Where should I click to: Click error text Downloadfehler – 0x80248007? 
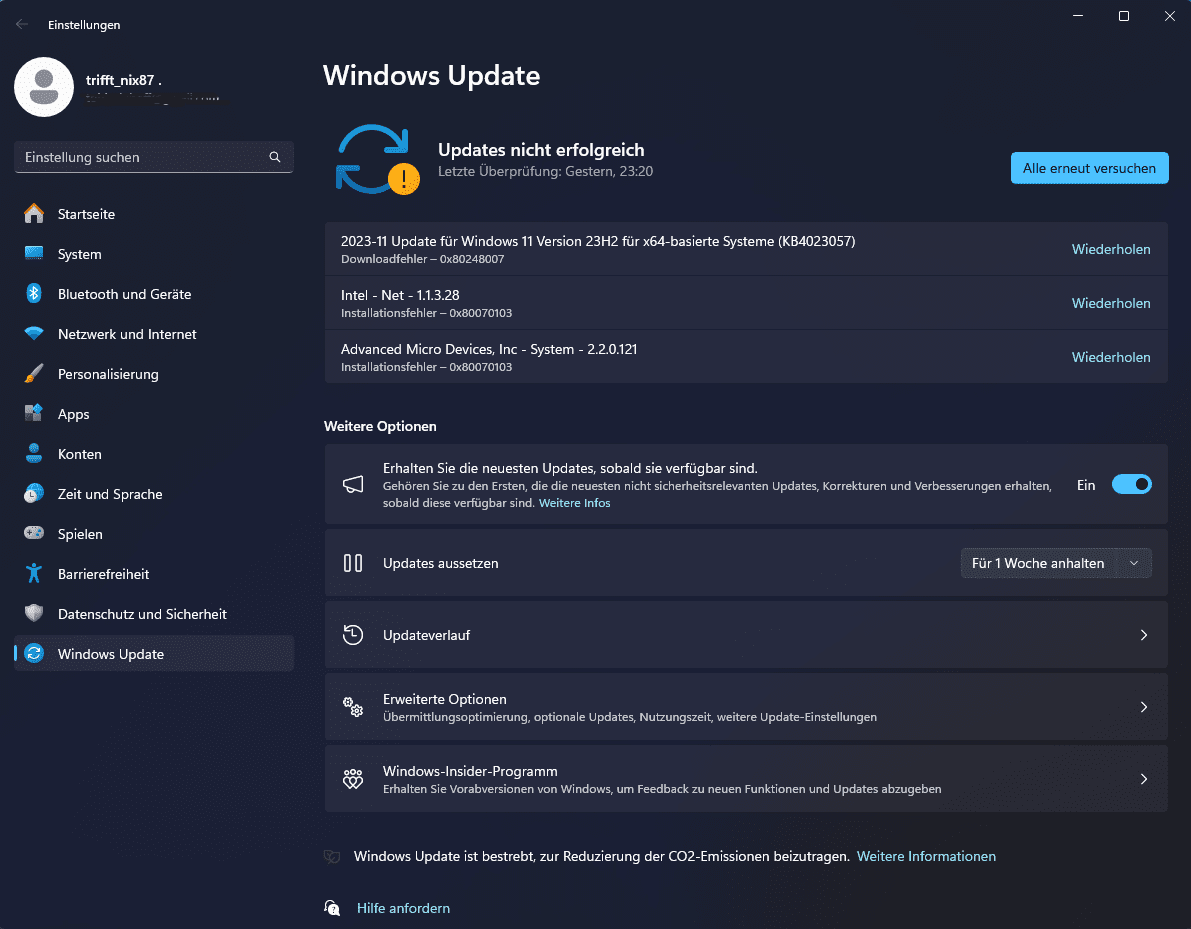[422, 259]
